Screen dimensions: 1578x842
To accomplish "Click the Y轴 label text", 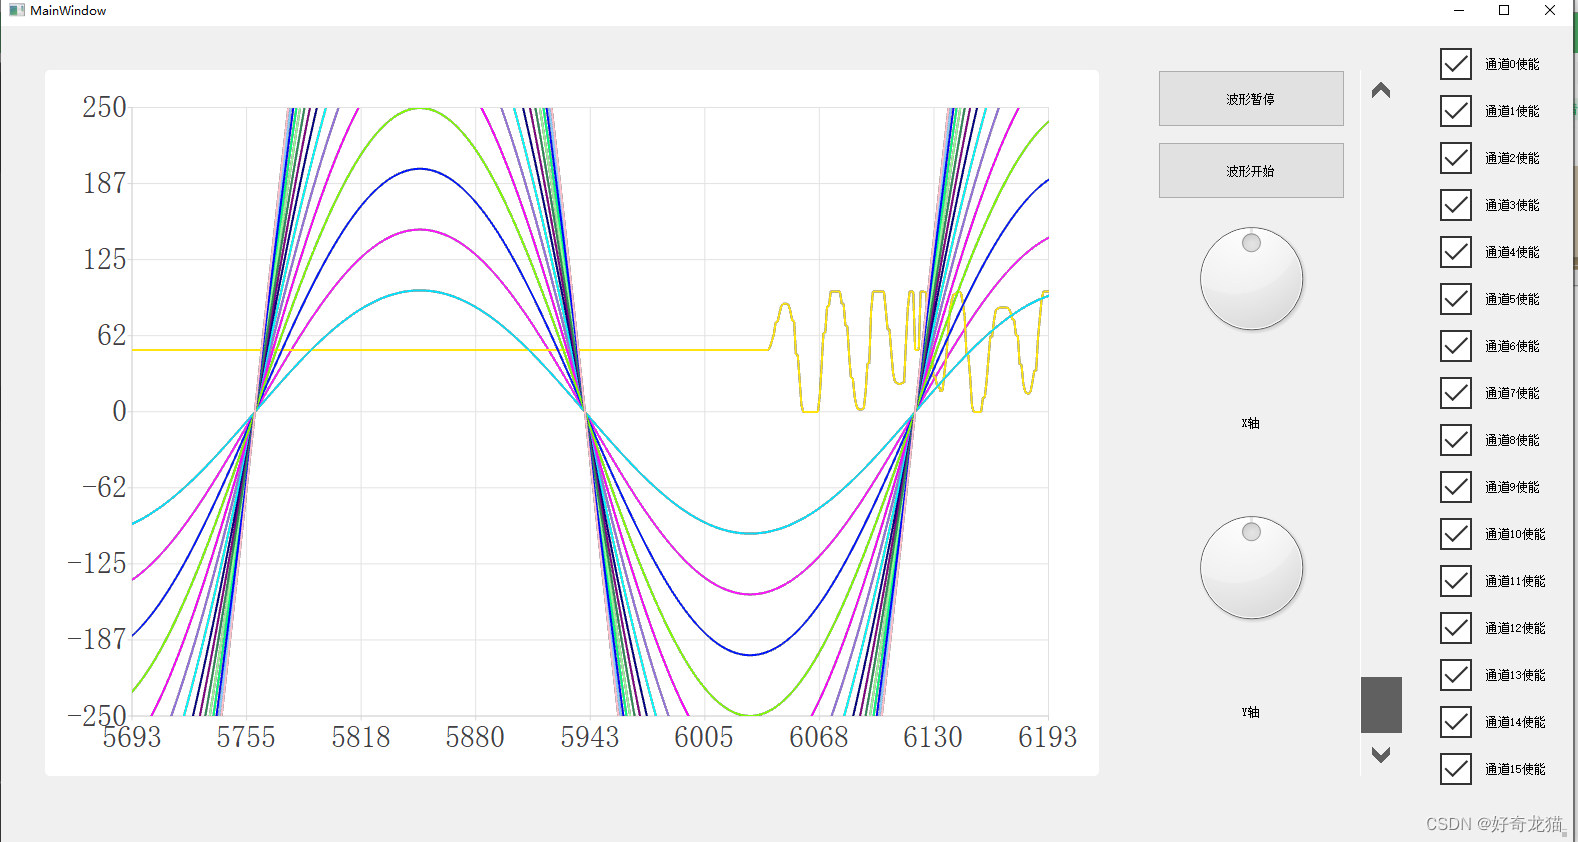I will pyautogui.click(x=1251, y=712).
